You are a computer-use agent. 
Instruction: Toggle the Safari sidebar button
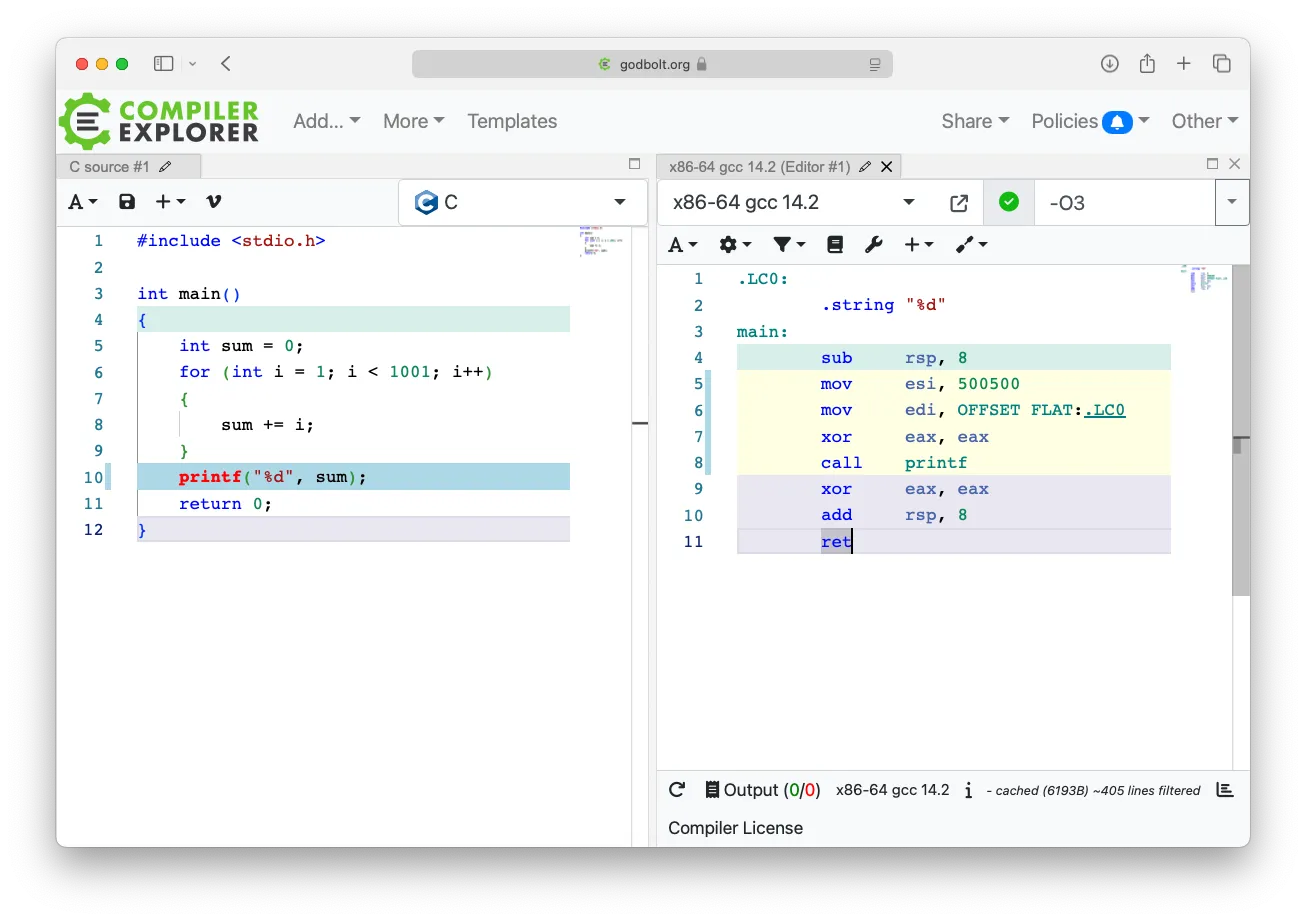(164, 64)
